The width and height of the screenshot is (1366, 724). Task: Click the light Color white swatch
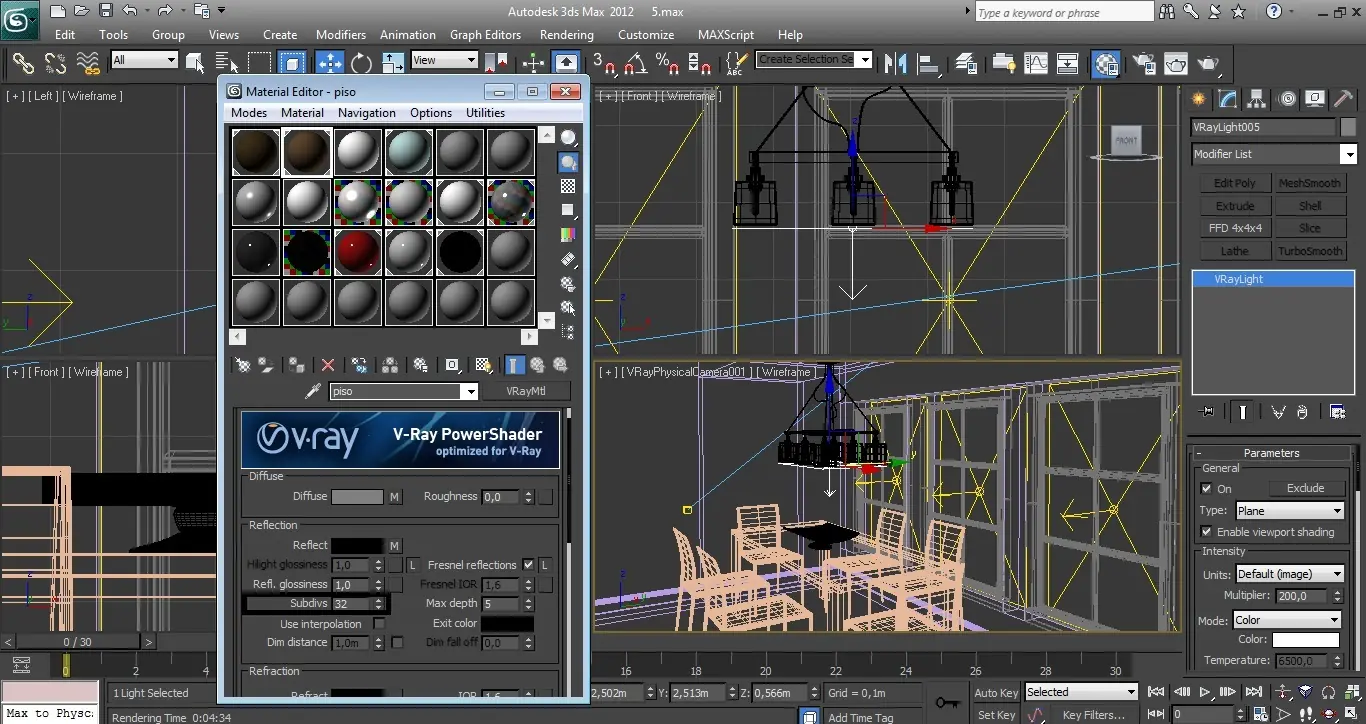coord(1306,640)
